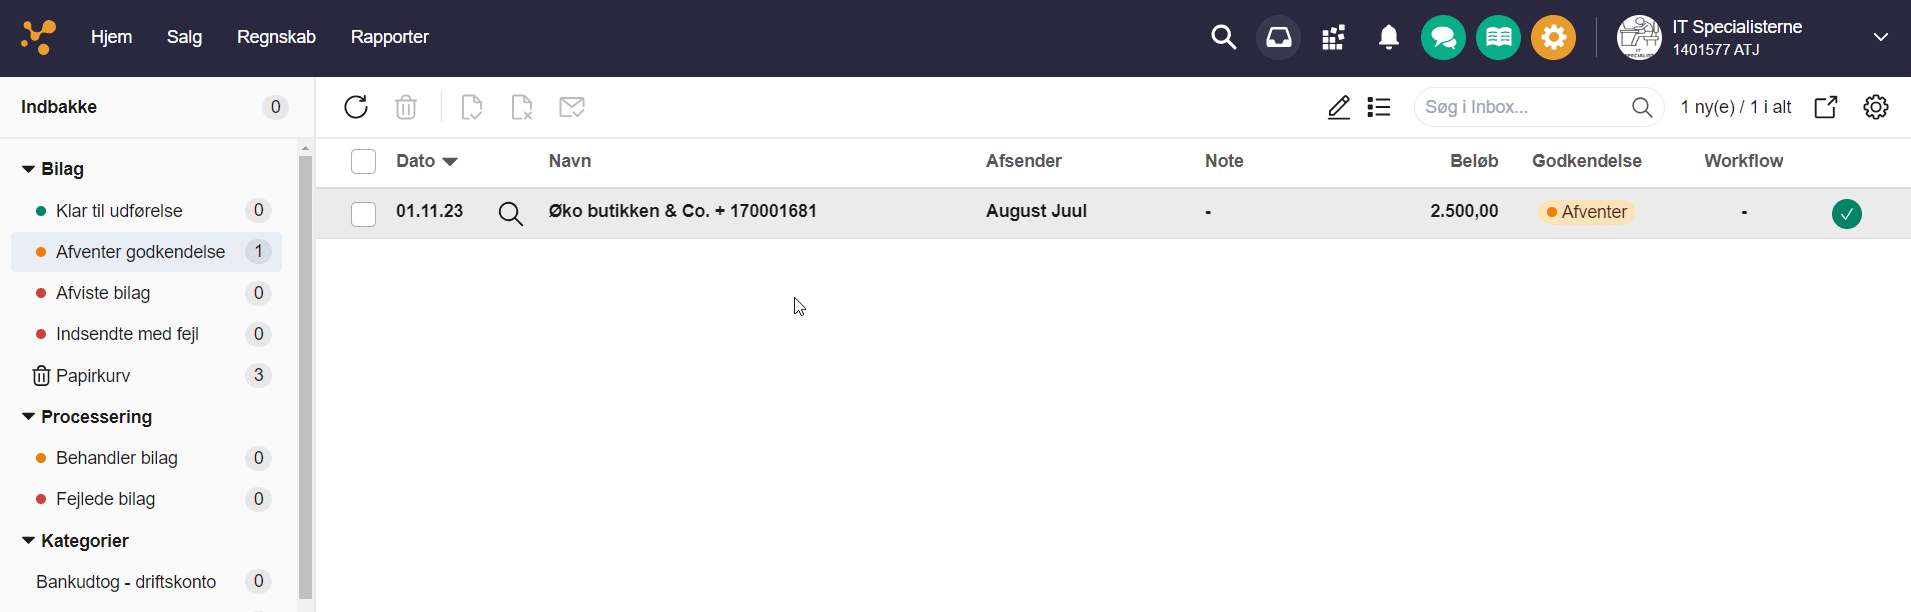The image size is (1911, 612).
Task: Collapse the Processering section
Action: pyautogui.click(x=28, y=417)
